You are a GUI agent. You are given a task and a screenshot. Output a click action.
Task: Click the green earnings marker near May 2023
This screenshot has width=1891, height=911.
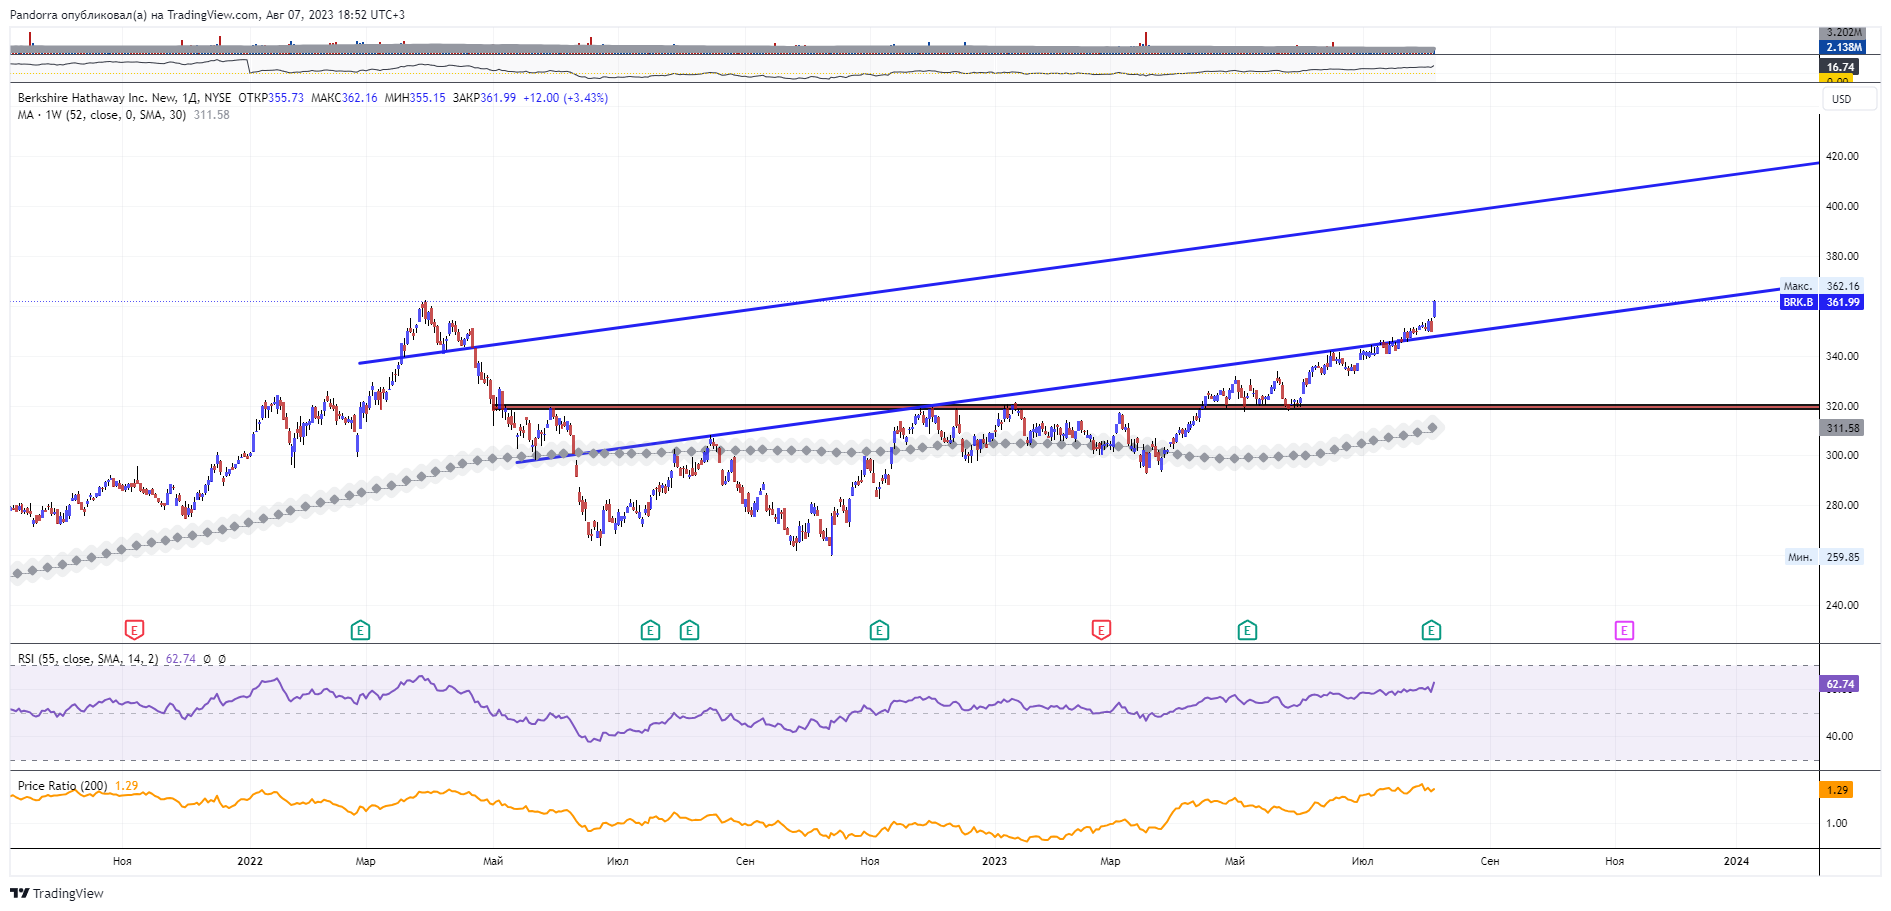1247,630
